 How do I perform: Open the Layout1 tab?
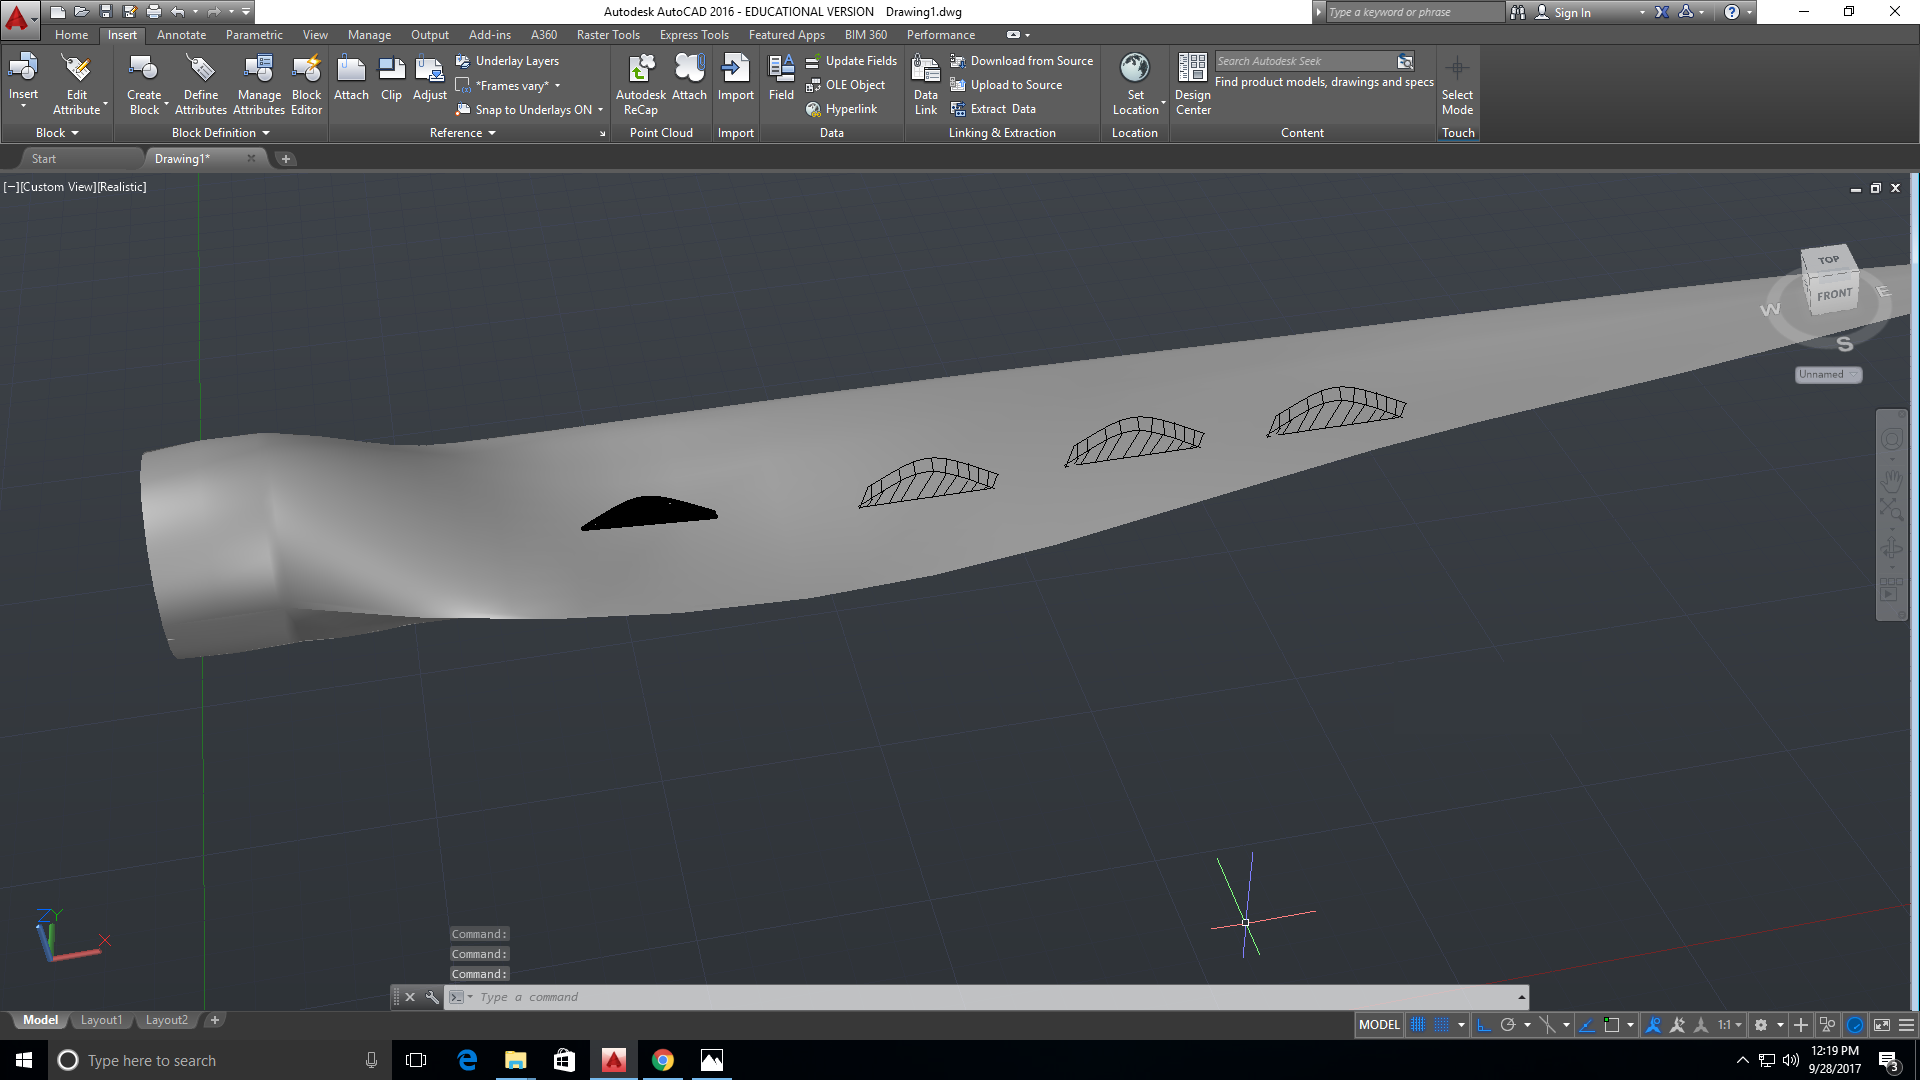coord(101,1019)
